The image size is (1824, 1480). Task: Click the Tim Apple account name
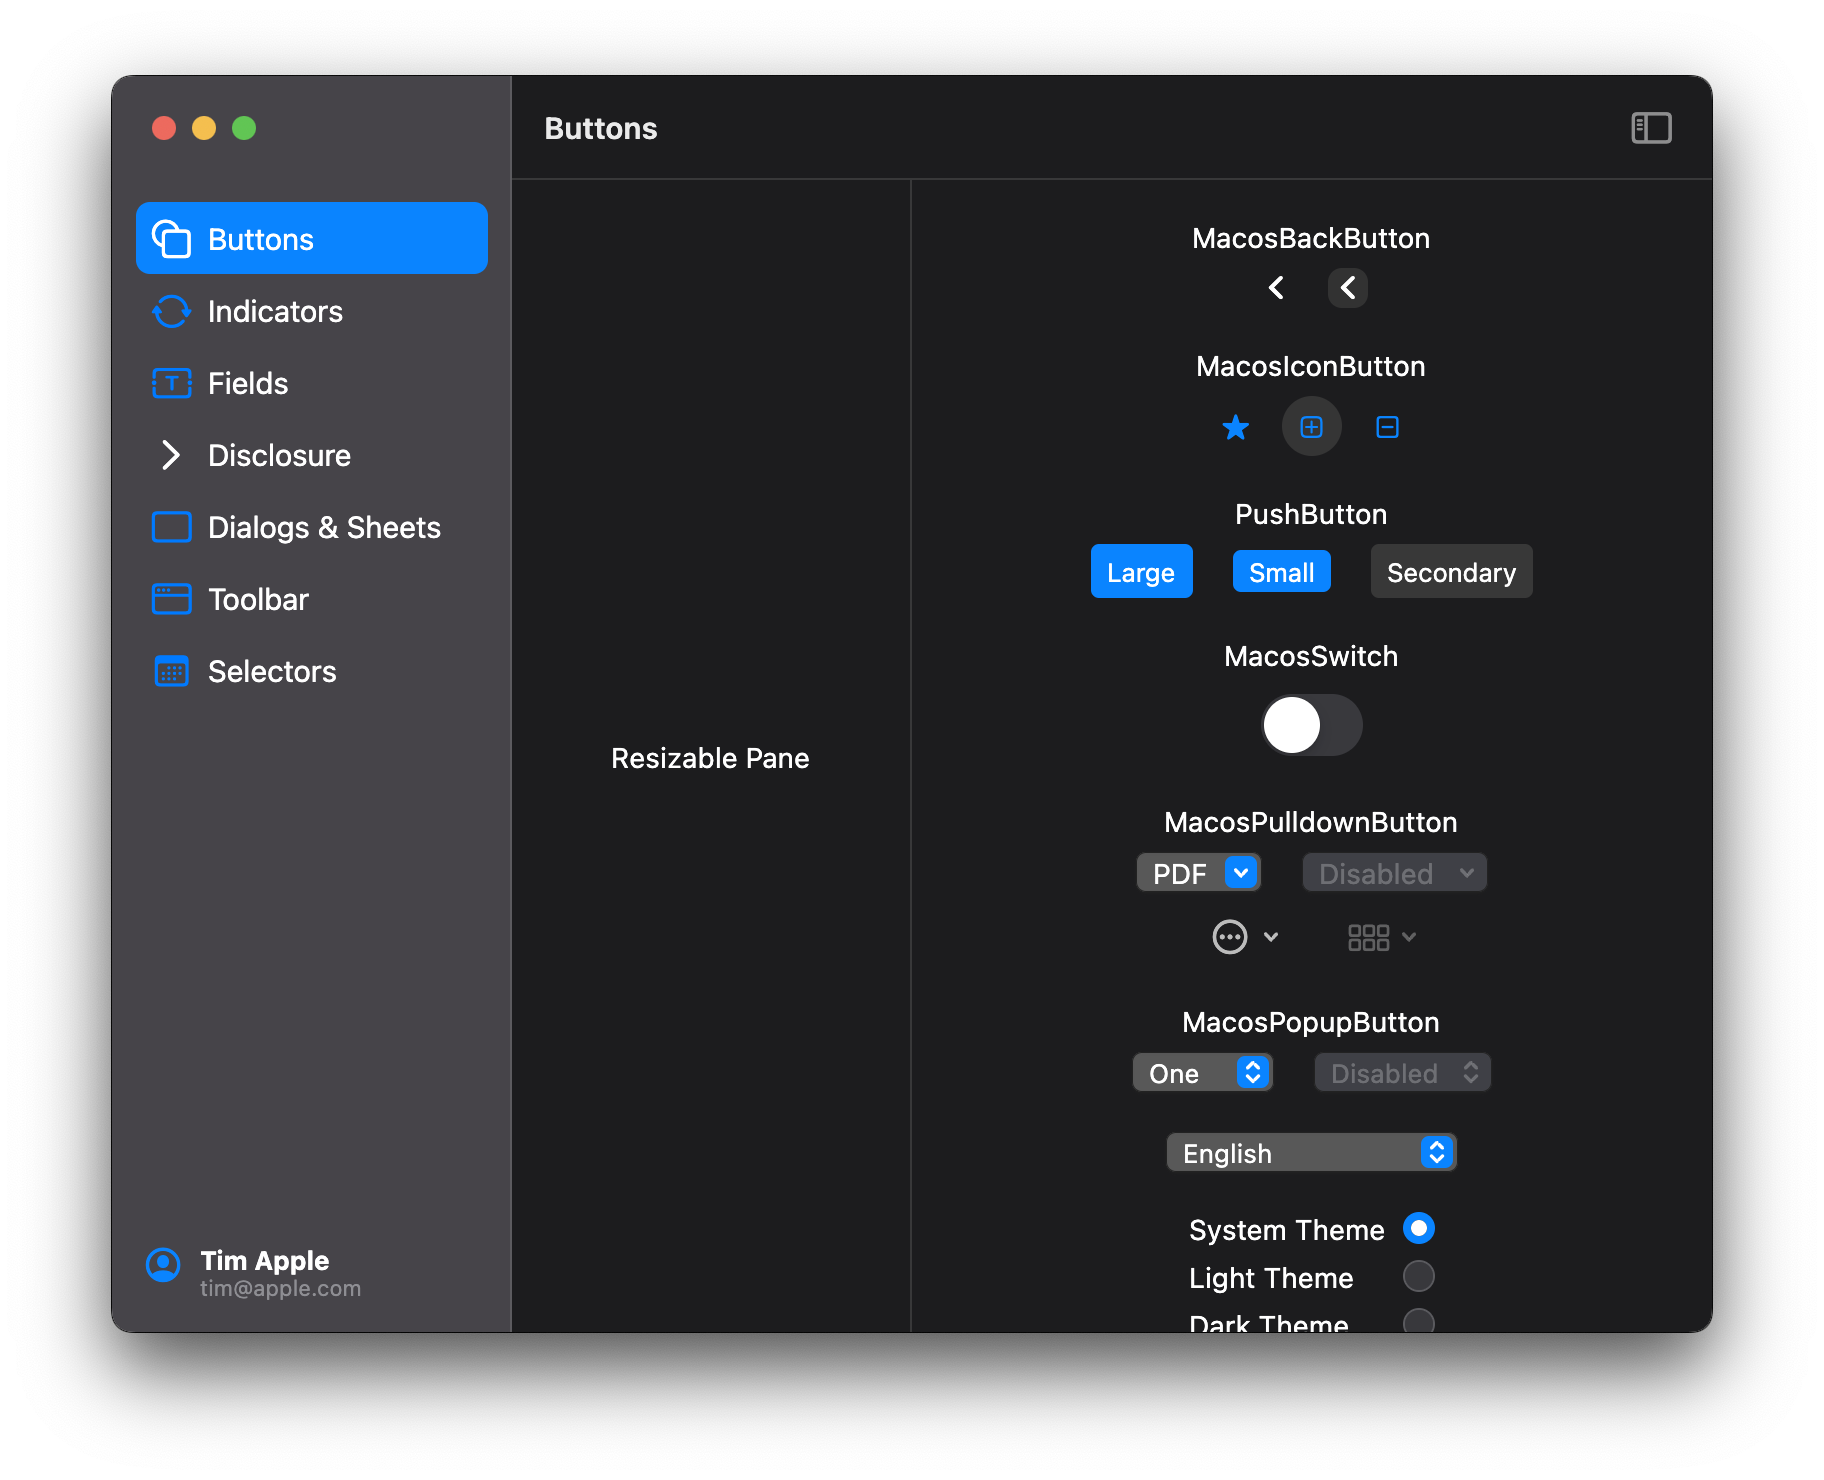point(265,1260)
